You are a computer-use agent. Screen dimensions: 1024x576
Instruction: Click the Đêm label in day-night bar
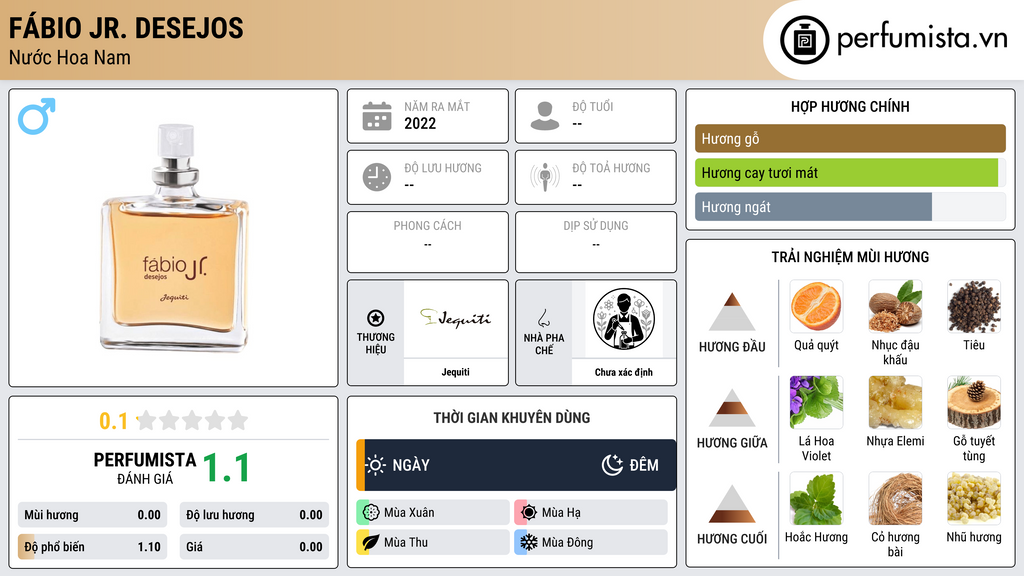644,465
